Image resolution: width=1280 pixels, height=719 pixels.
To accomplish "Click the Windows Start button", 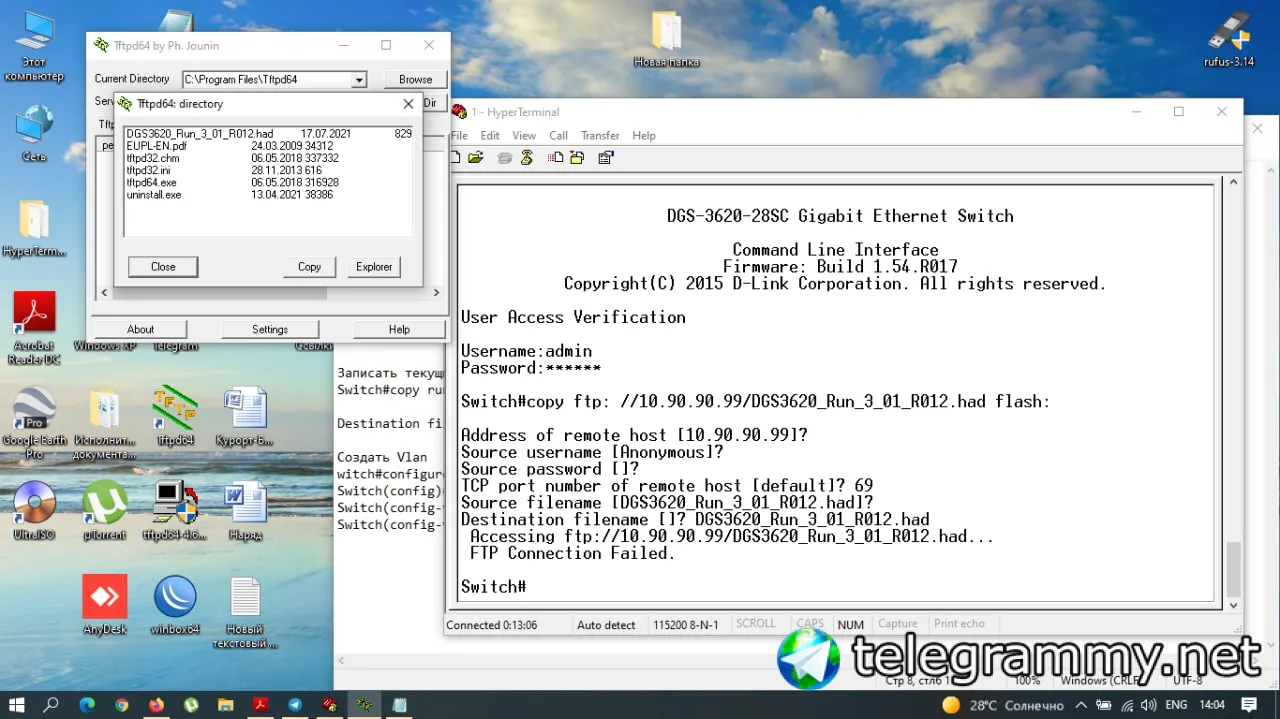I will pos(18,705).
